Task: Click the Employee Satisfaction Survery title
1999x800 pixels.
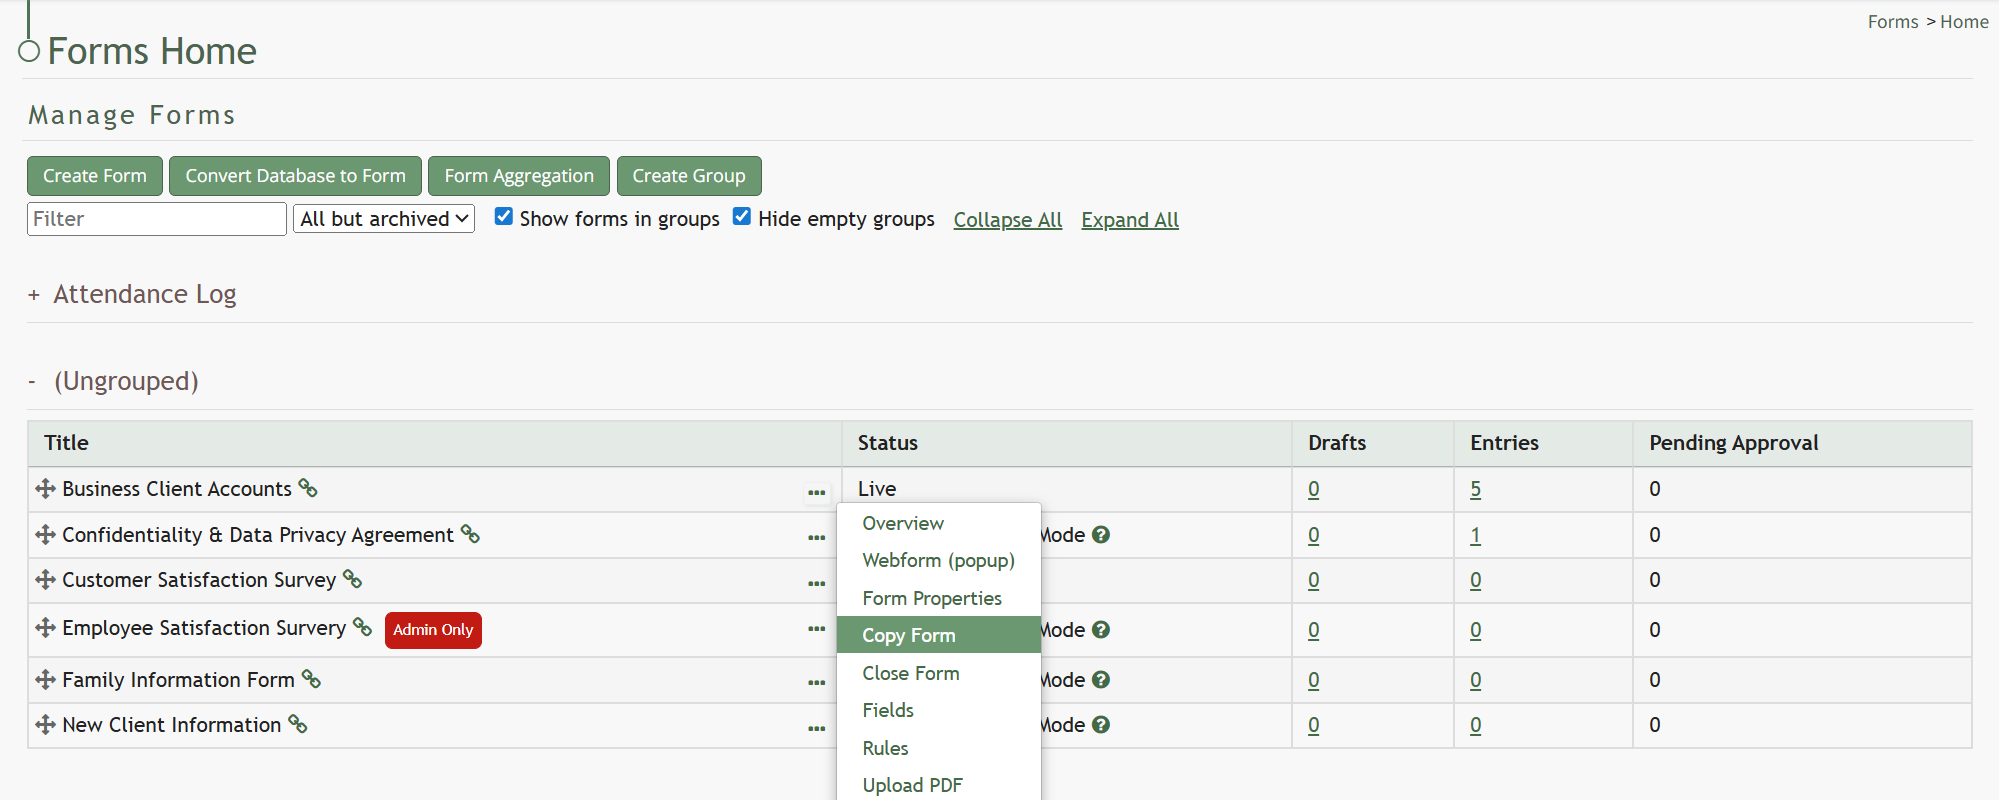Action: [x=204, y=628]
